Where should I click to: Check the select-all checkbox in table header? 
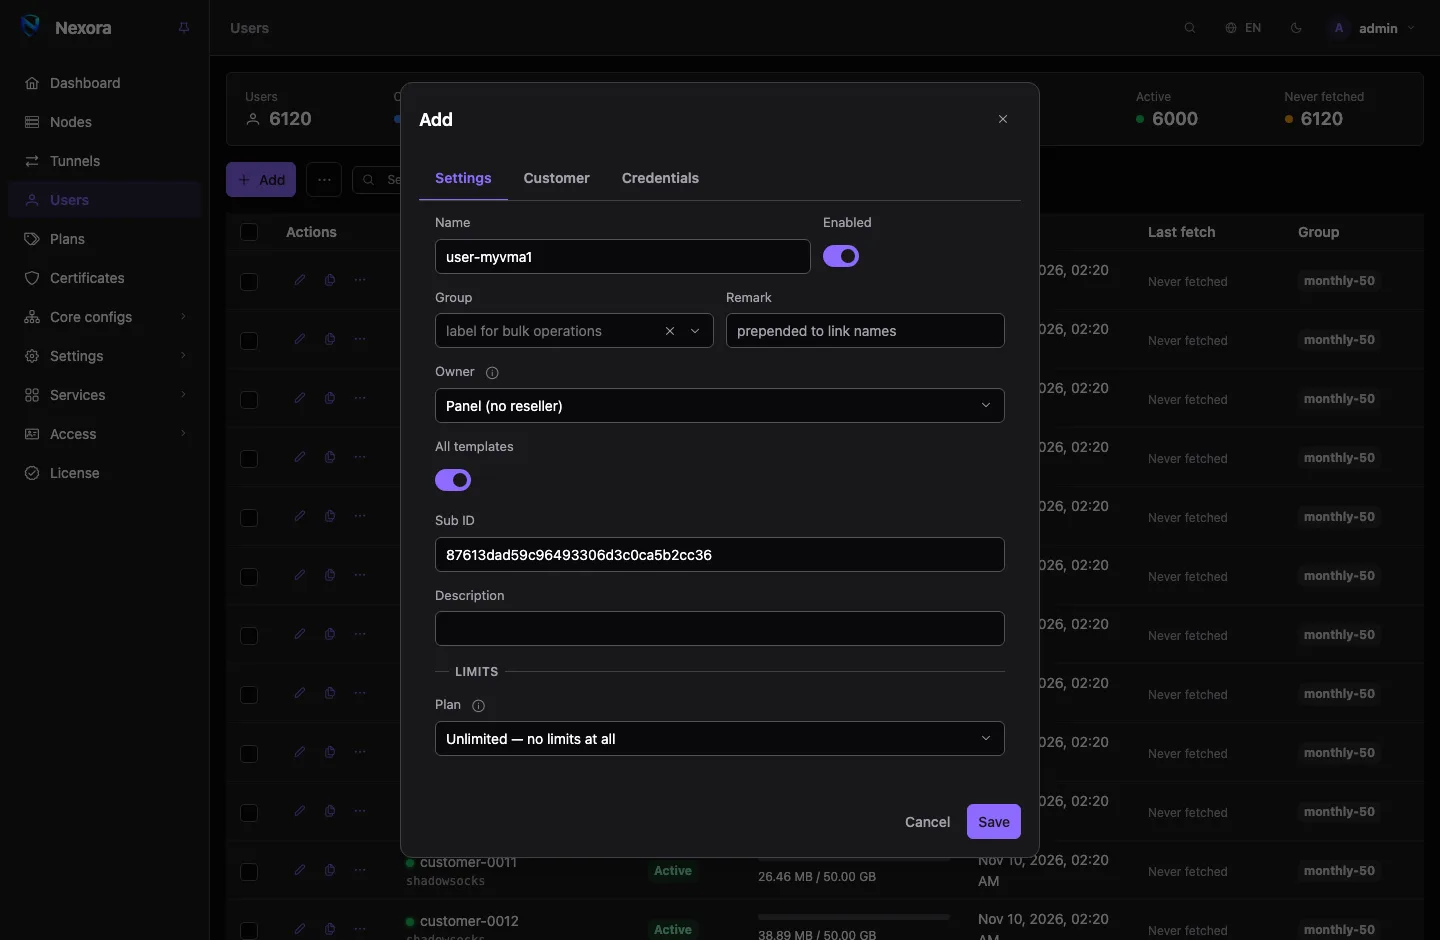coord(249,232)
